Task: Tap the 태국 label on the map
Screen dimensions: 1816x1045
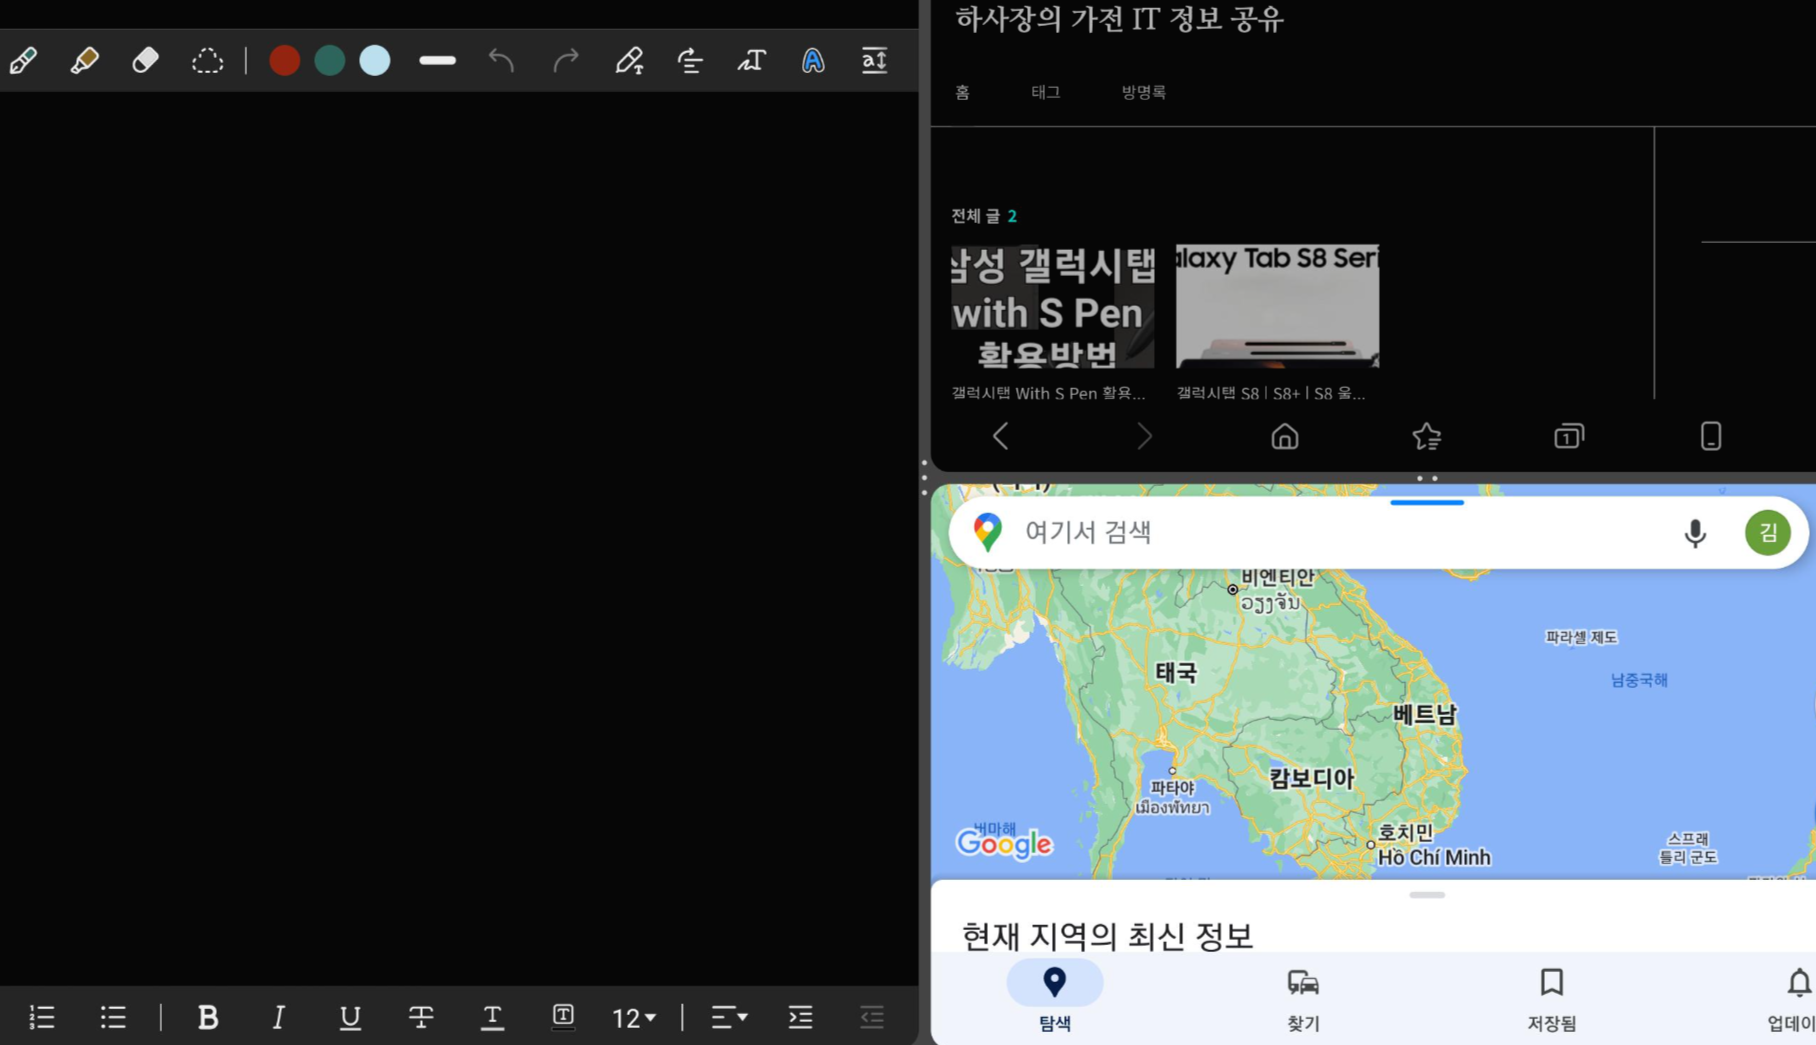Action: (1176, 672)
